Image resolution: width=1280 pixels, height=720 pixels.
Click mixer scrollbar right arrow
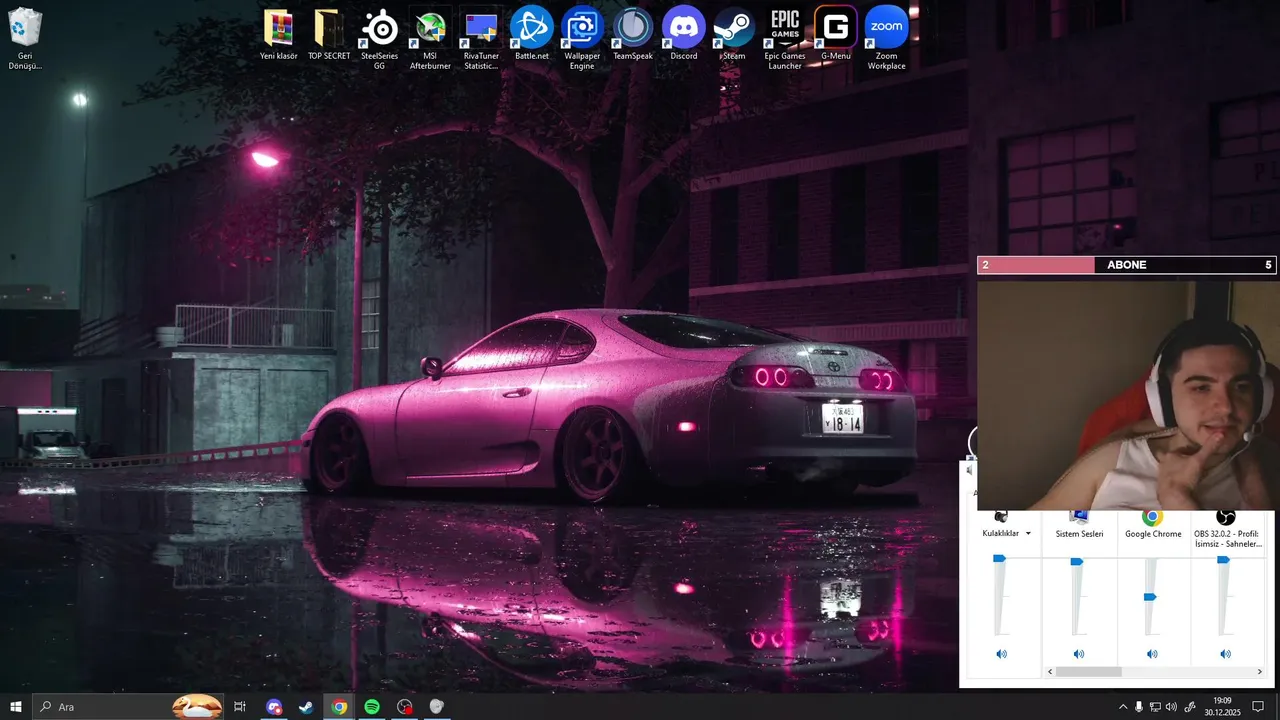coord(1260,672)
